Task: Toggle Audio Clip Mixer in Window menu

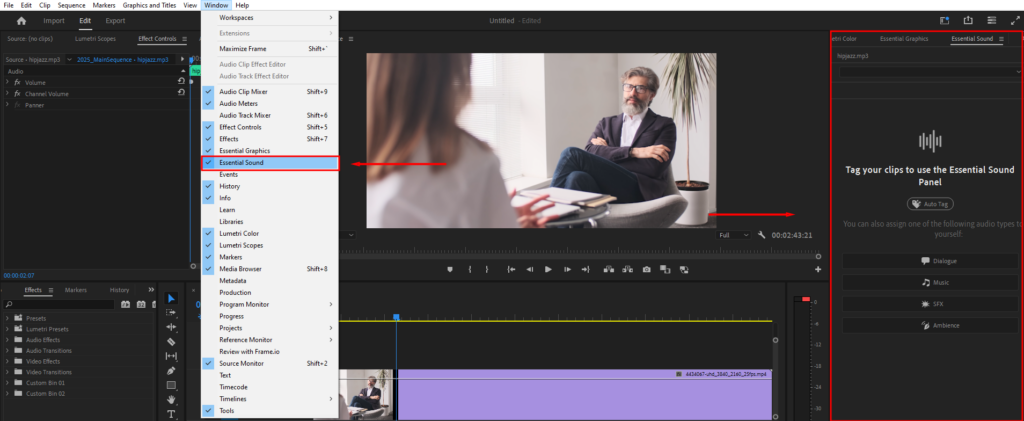Action: coord(270,91)
